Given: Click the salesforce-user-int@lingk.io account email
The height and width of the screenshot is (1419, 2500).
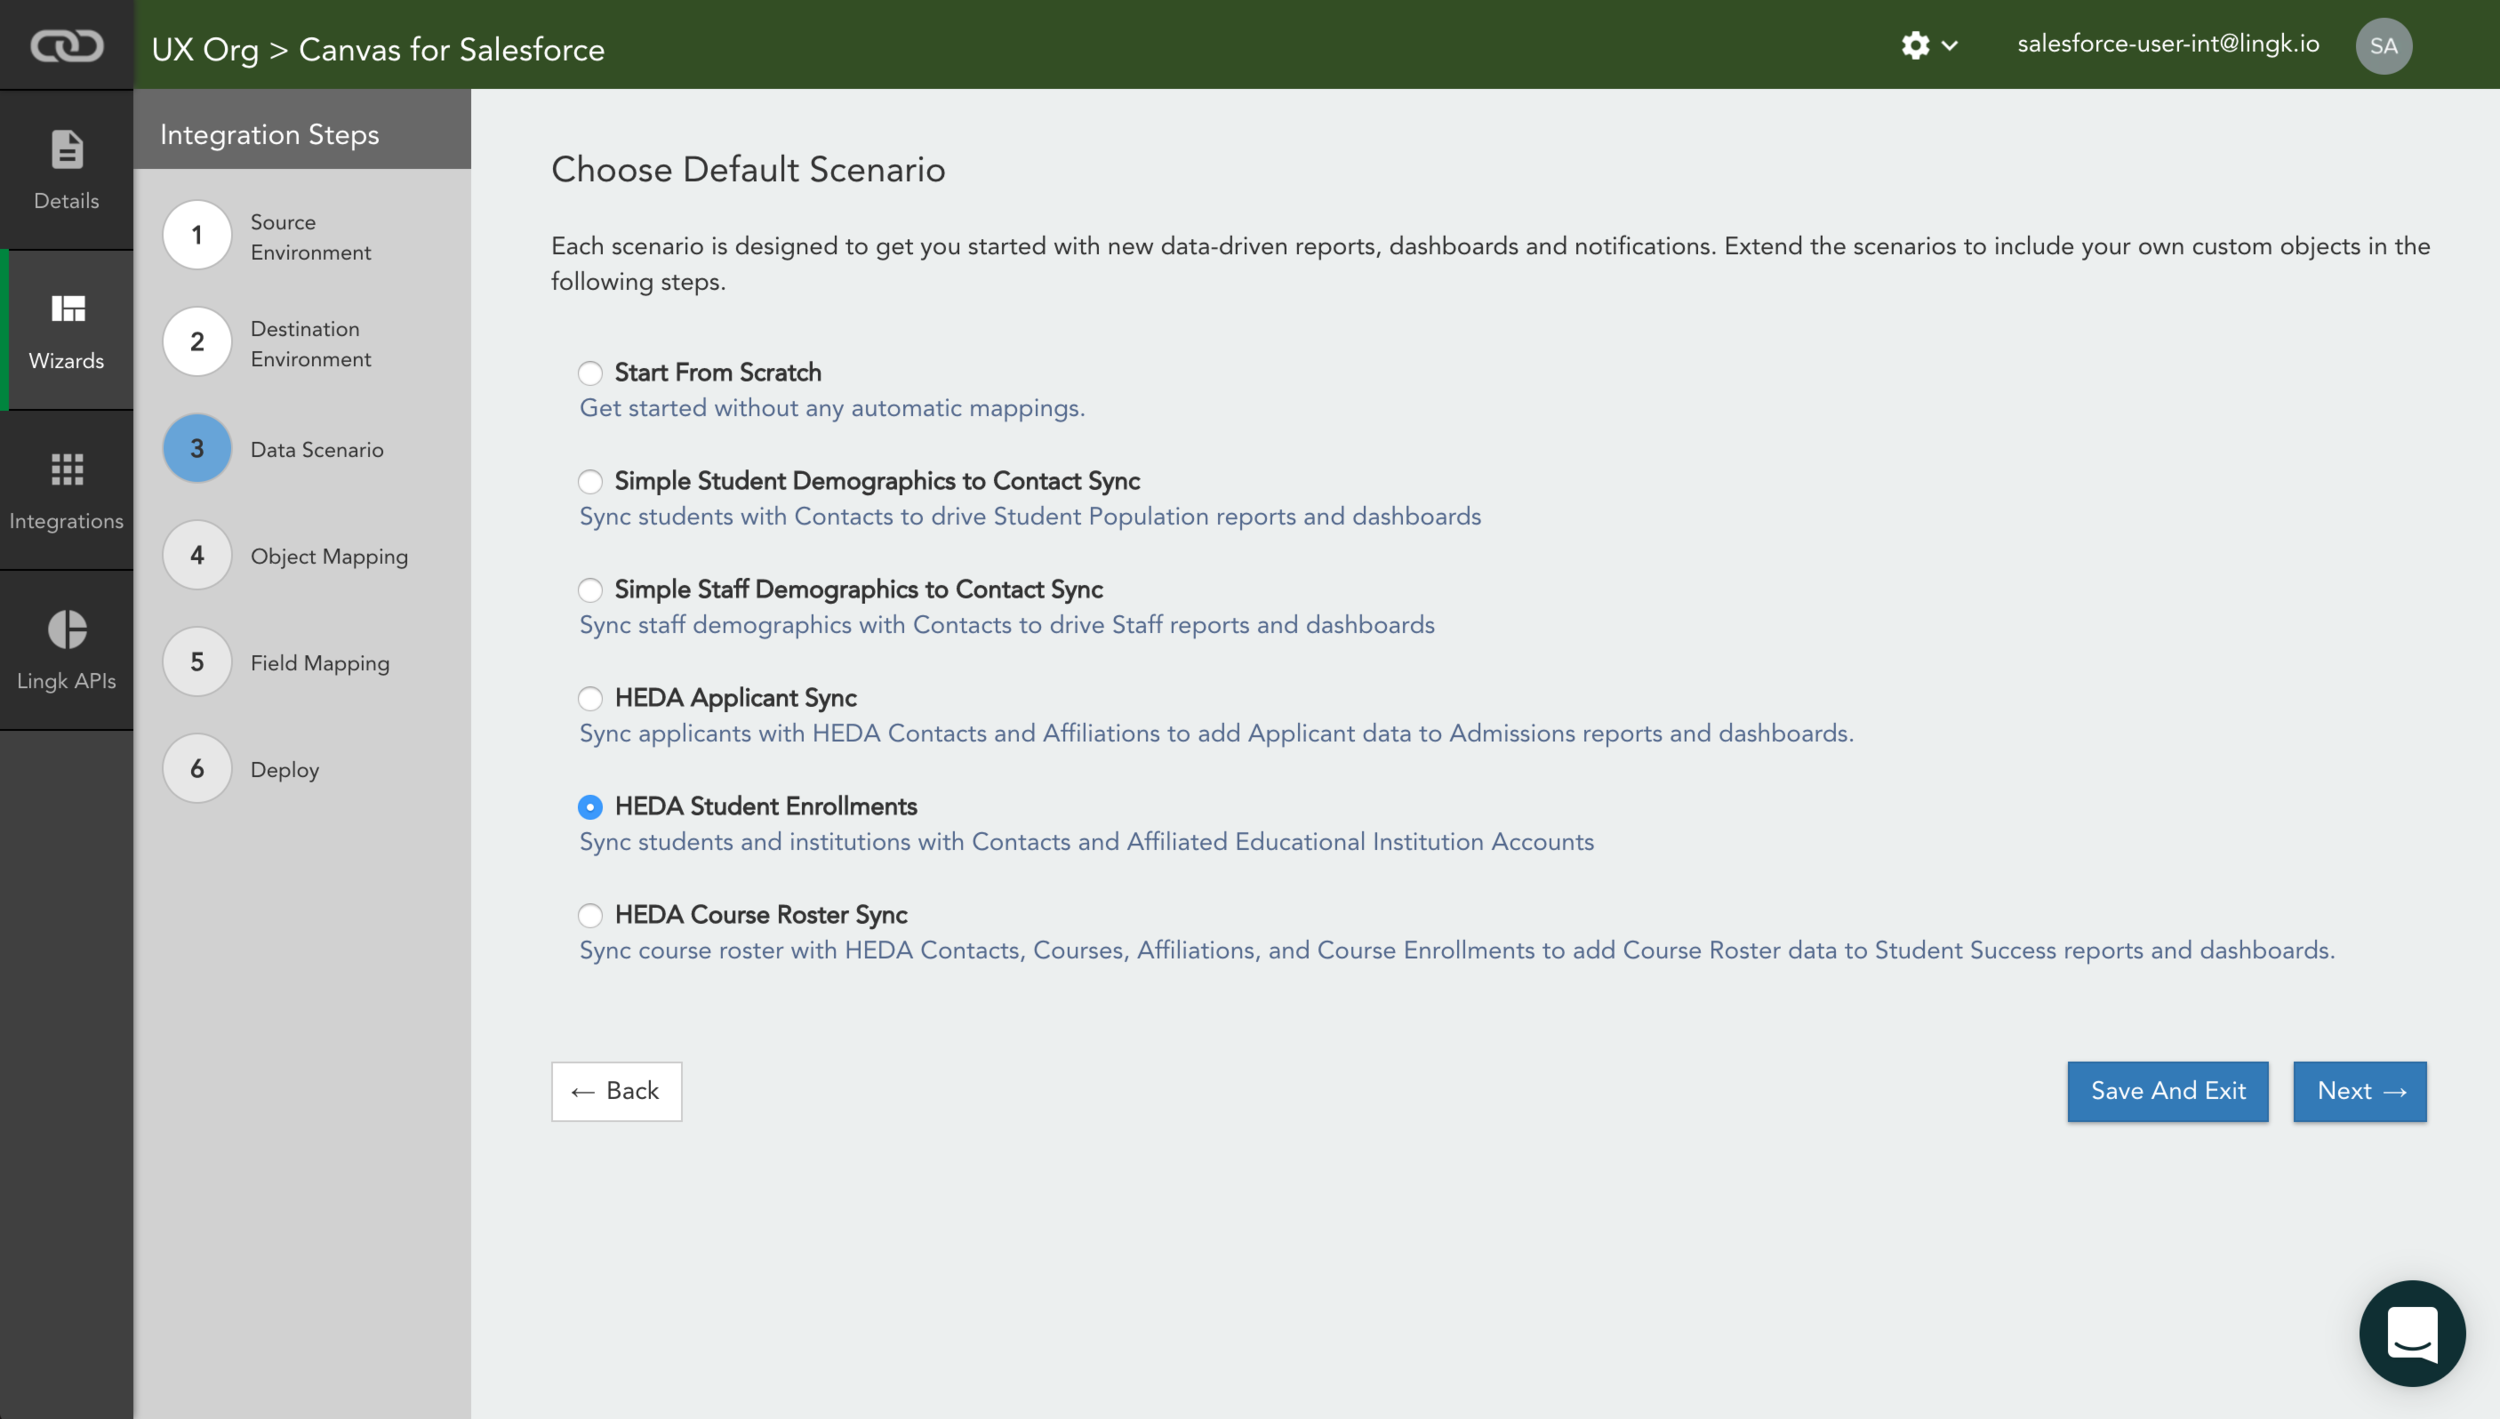Looking at the screenshot, I should click(2168, 45).
